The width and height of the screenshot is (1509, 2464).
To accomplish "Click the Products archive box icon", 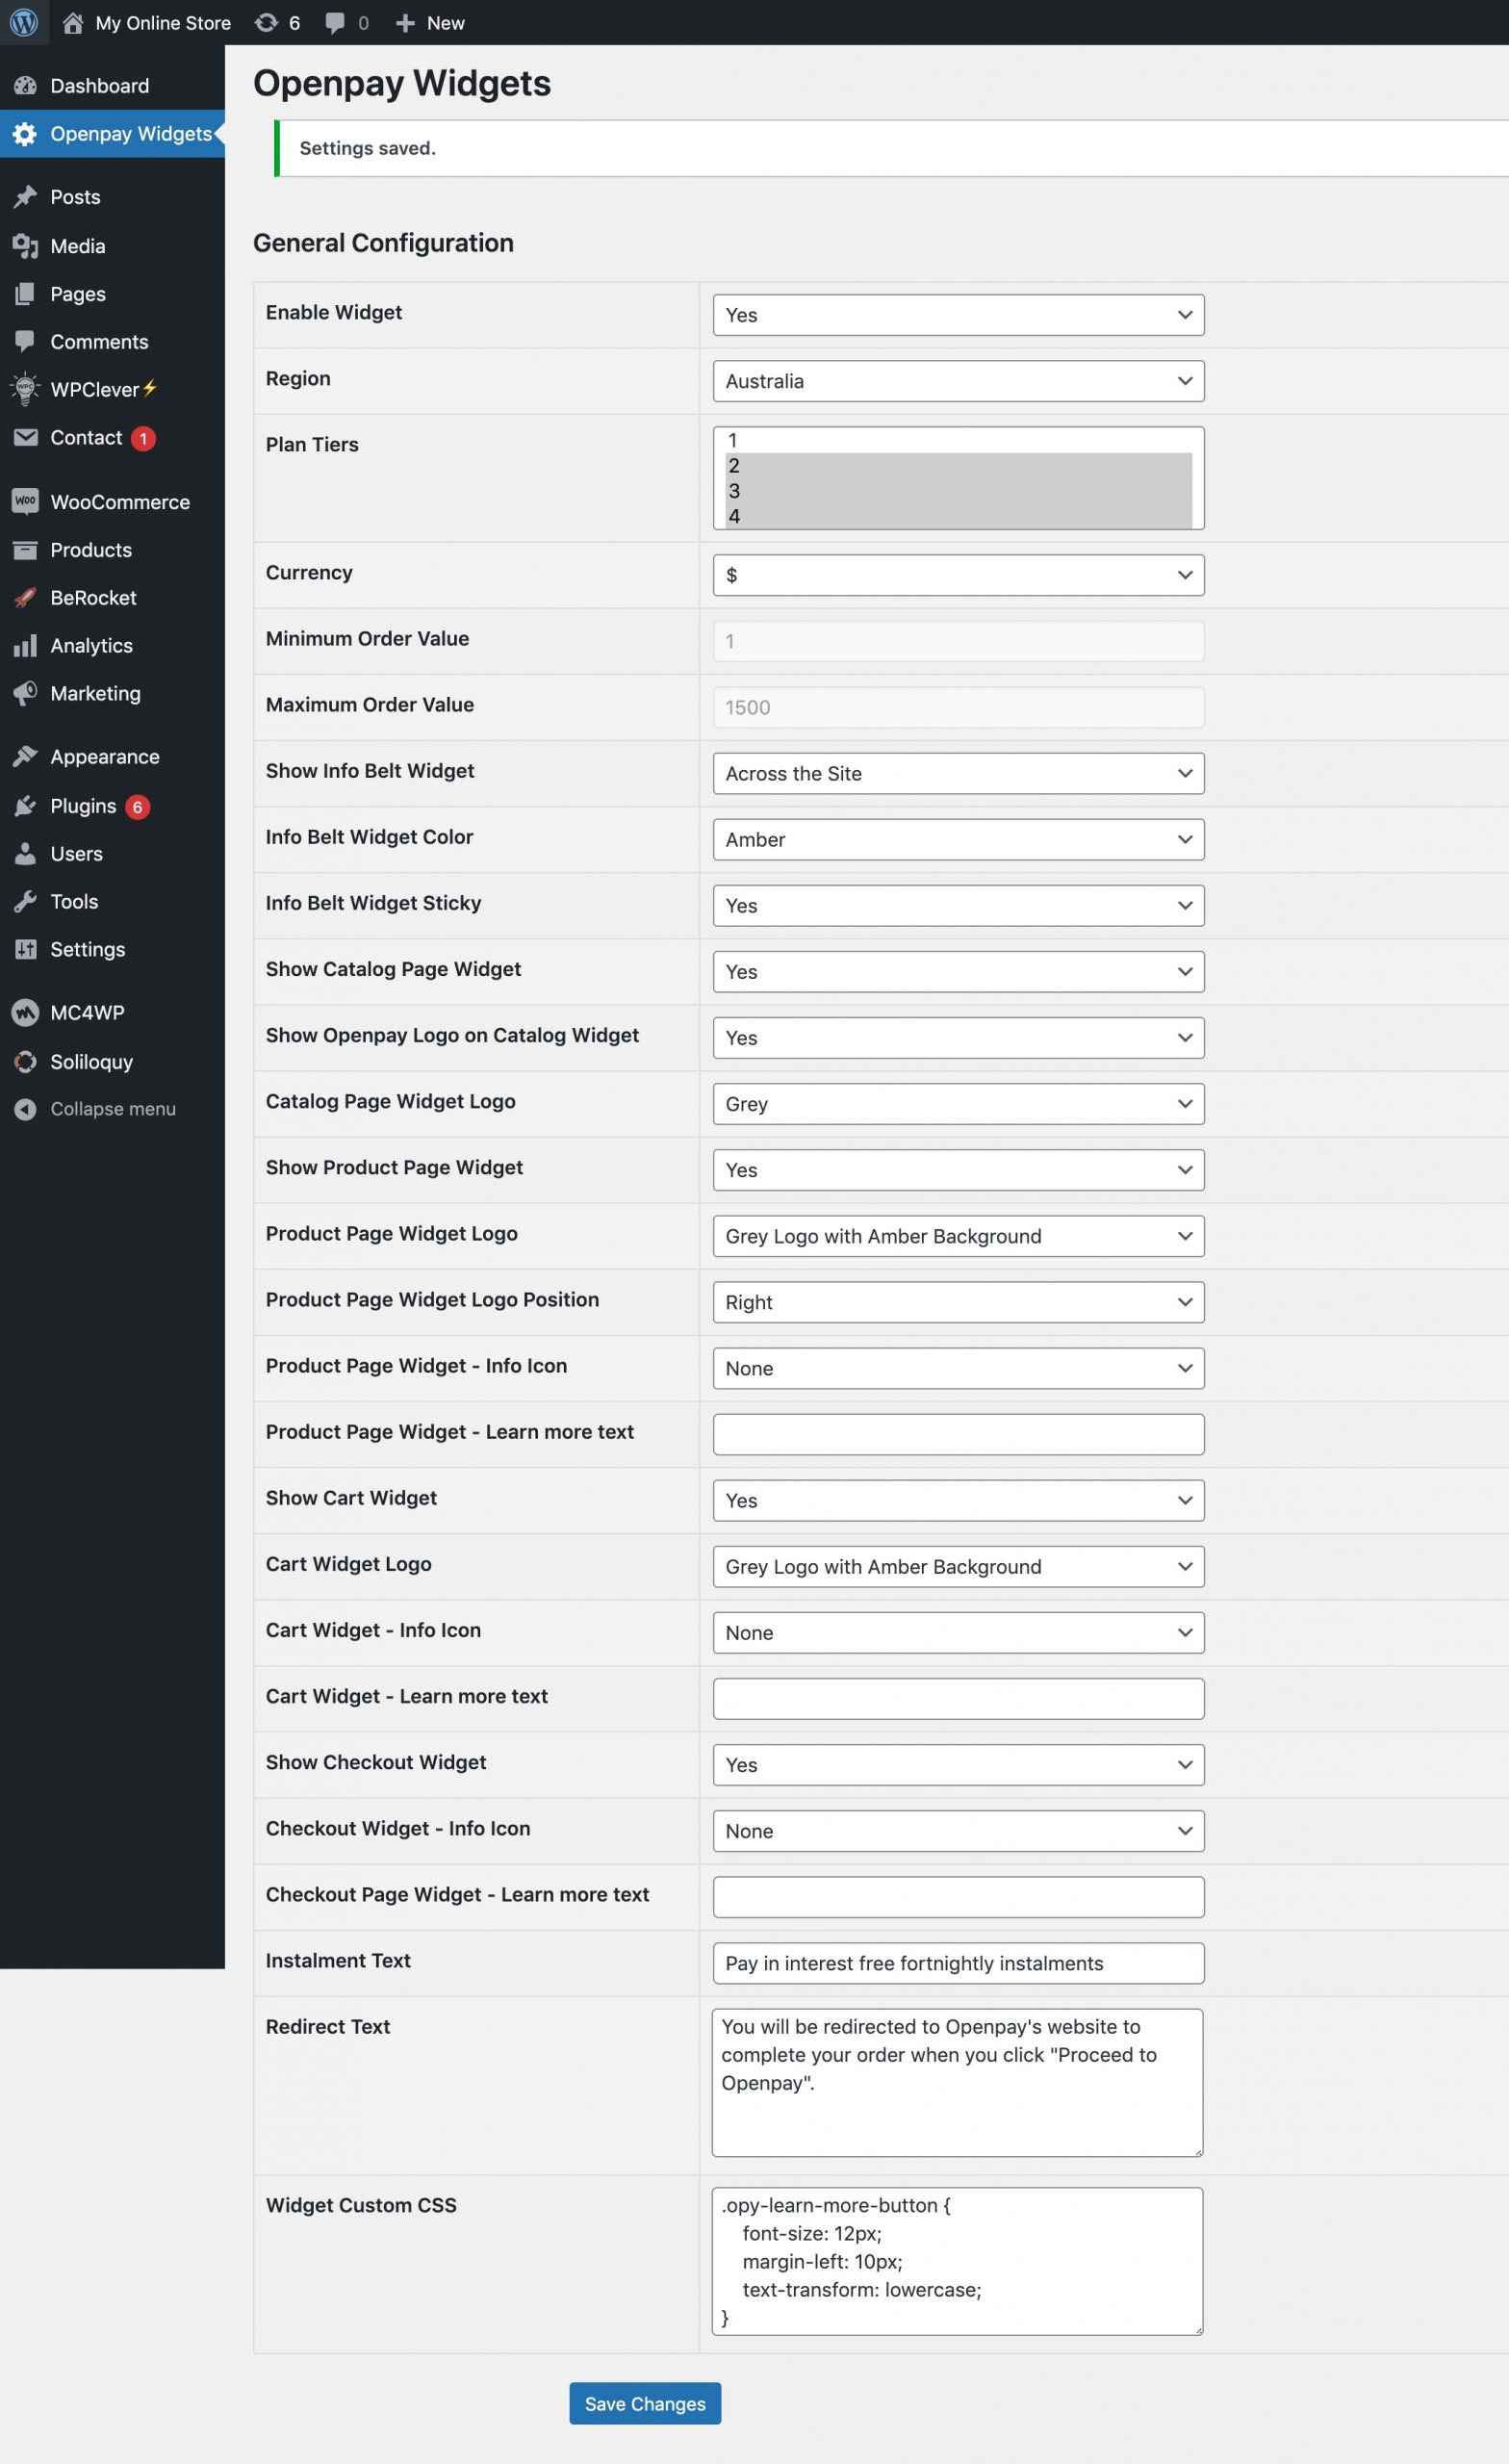I will click(x=25, y=550).
